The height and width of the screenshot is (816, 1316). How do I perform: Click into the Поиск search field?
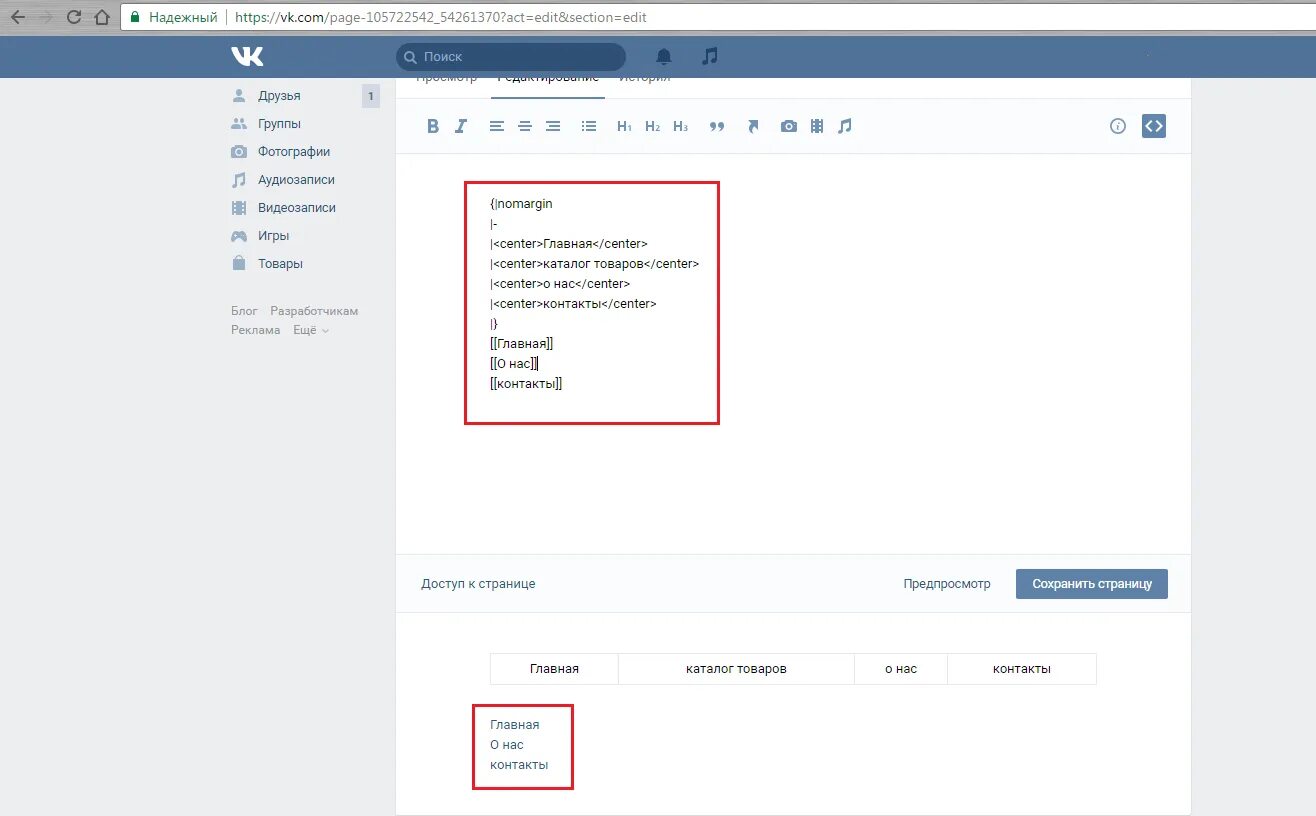pos(511,57)
